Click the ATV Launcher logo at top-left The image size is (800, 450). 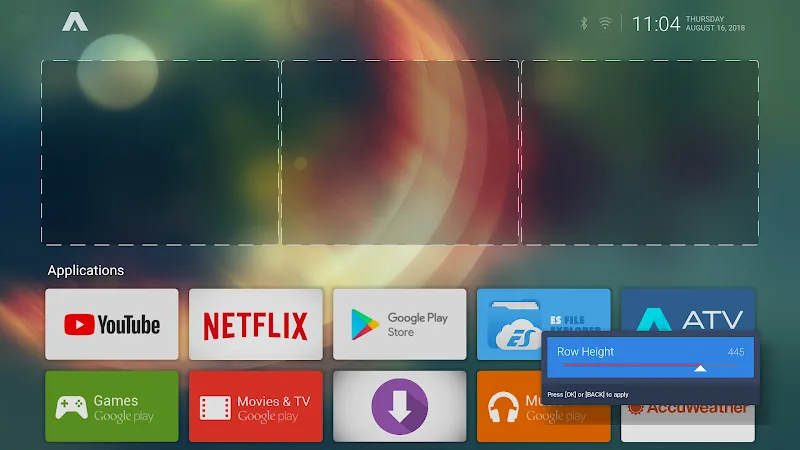pos(74,22)
